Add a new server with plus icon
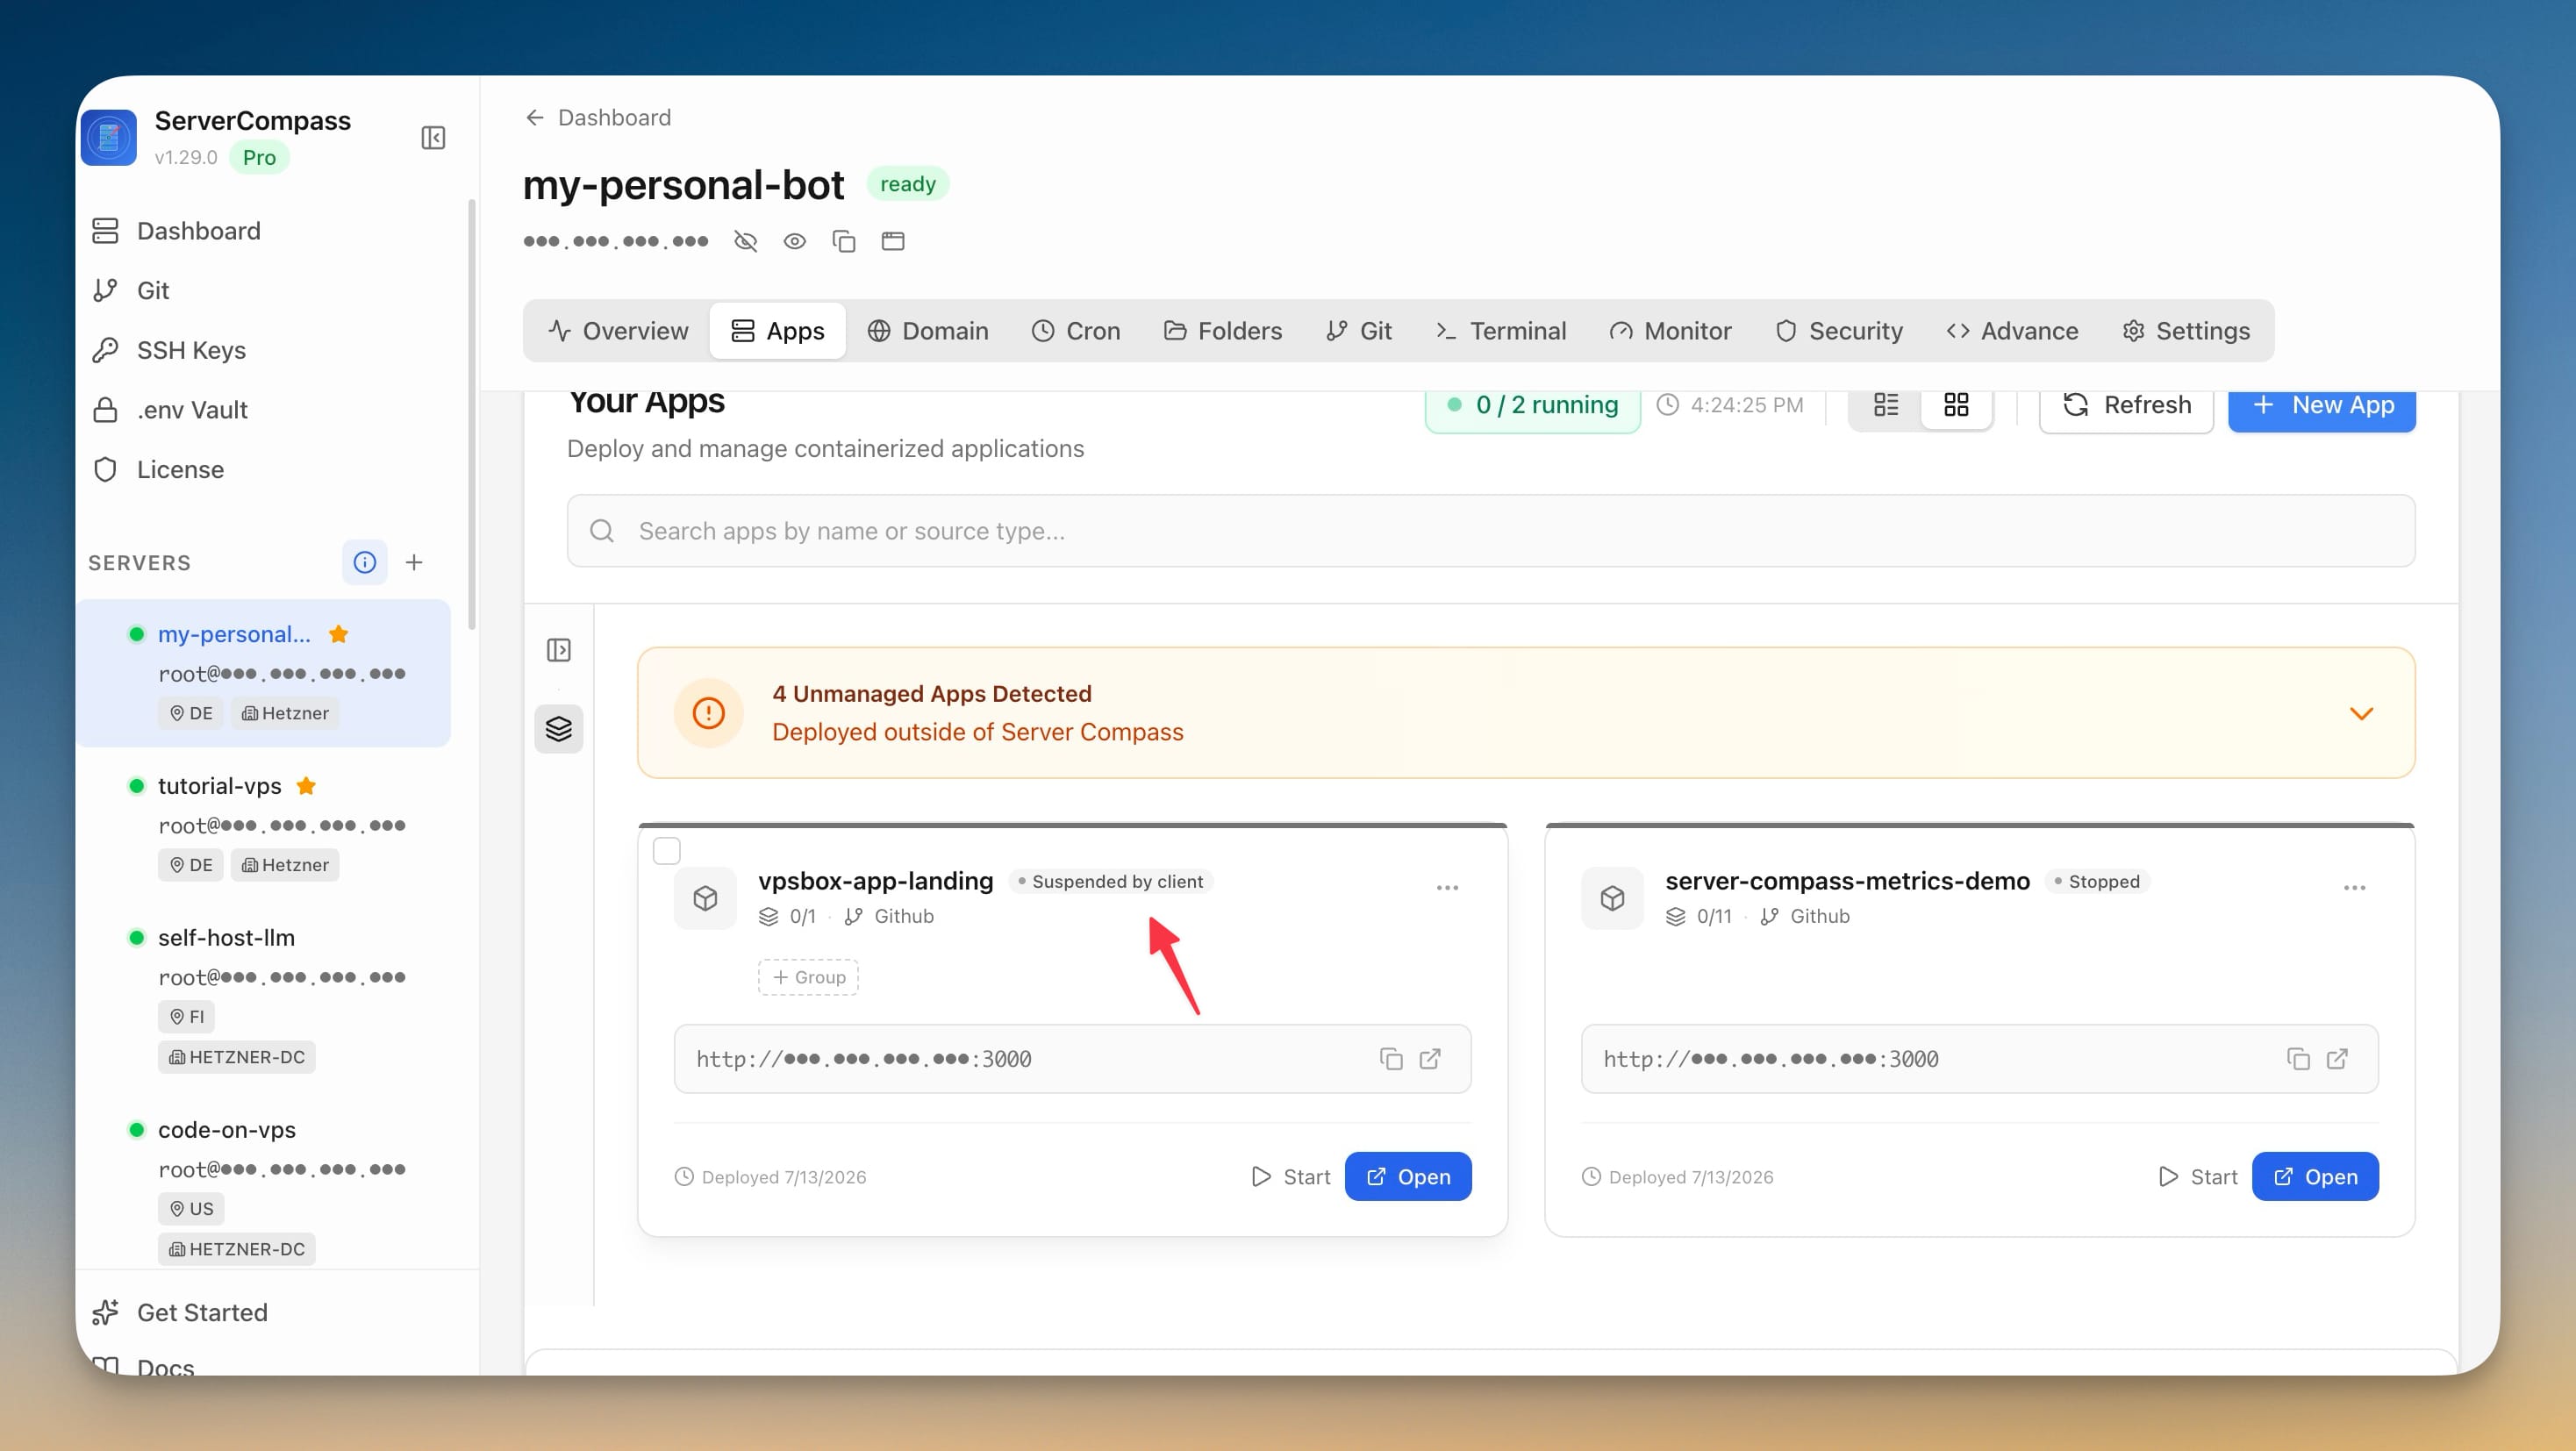Image resolution: width=2576 pixels, height=1451 pixels. 414,562
